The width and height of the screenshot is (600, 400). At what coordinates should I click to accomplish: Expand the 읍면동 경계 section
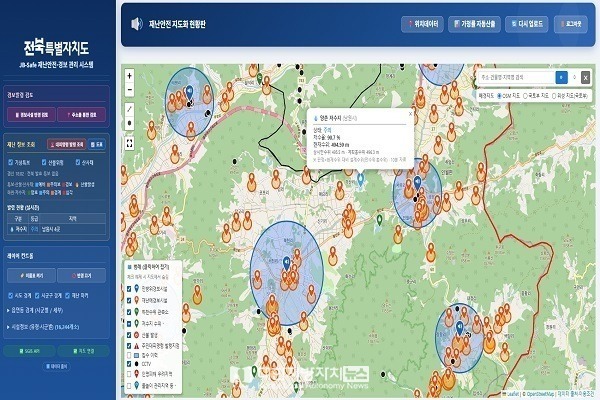[x=35, y=310]
